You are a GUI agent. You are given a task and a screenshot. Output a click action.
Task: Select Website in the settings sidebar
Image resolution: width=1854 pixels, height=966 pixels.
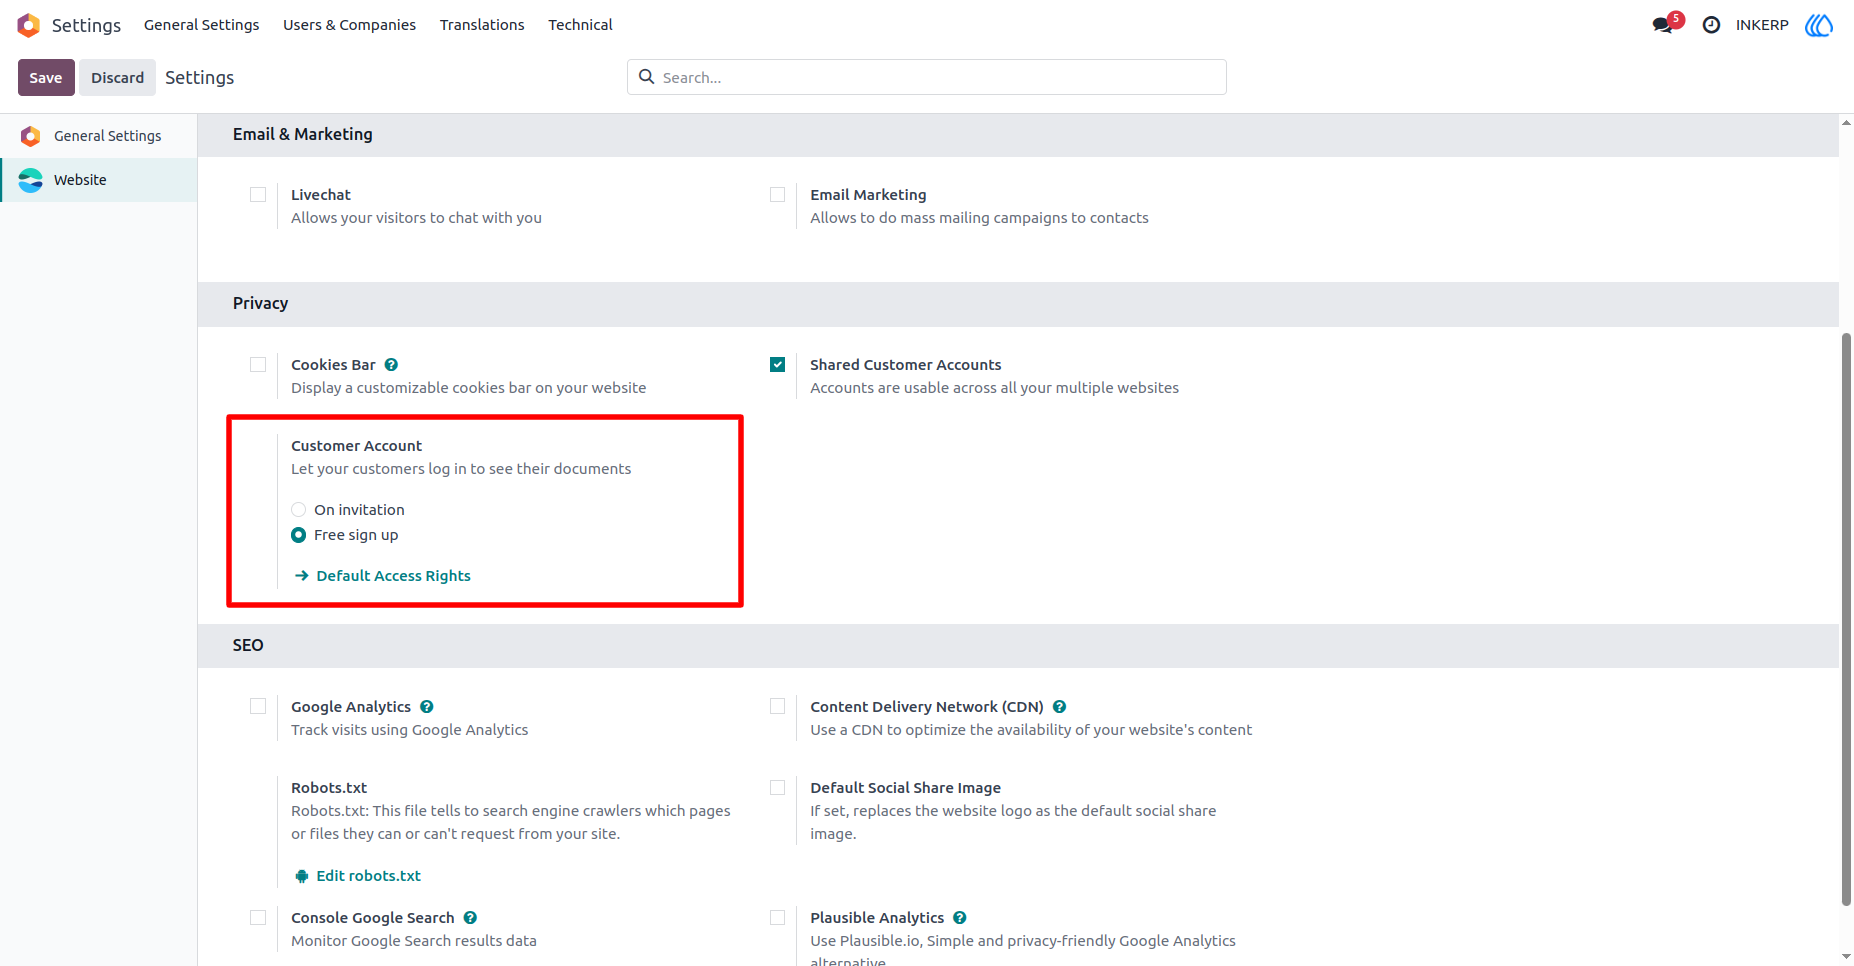(x=99, y=180)
